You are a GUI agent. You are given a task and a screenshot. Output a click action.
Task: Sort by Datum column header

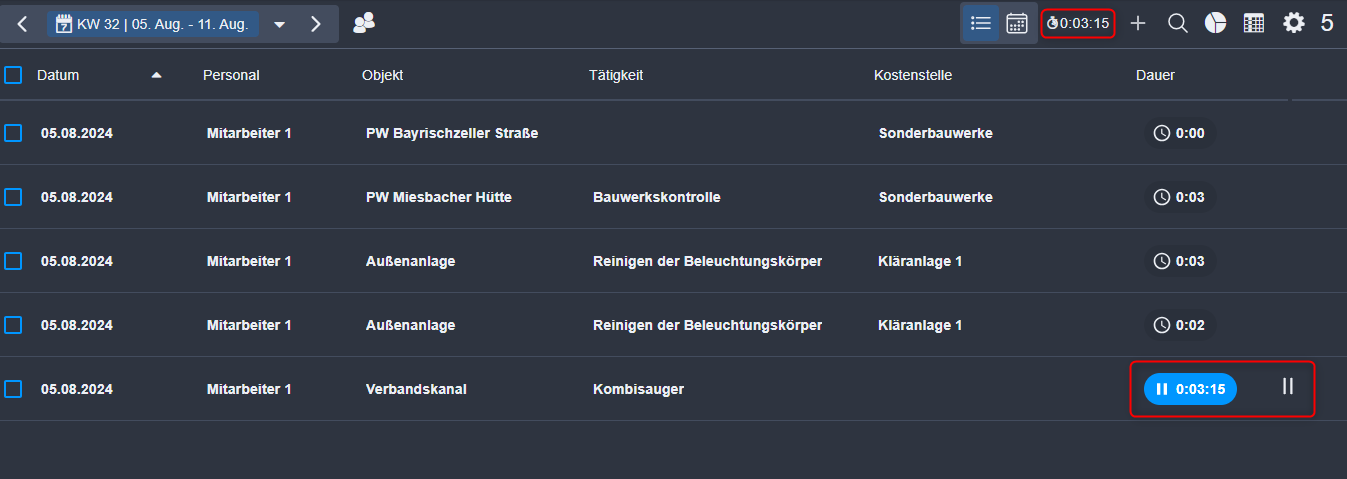tap(58, 75)
